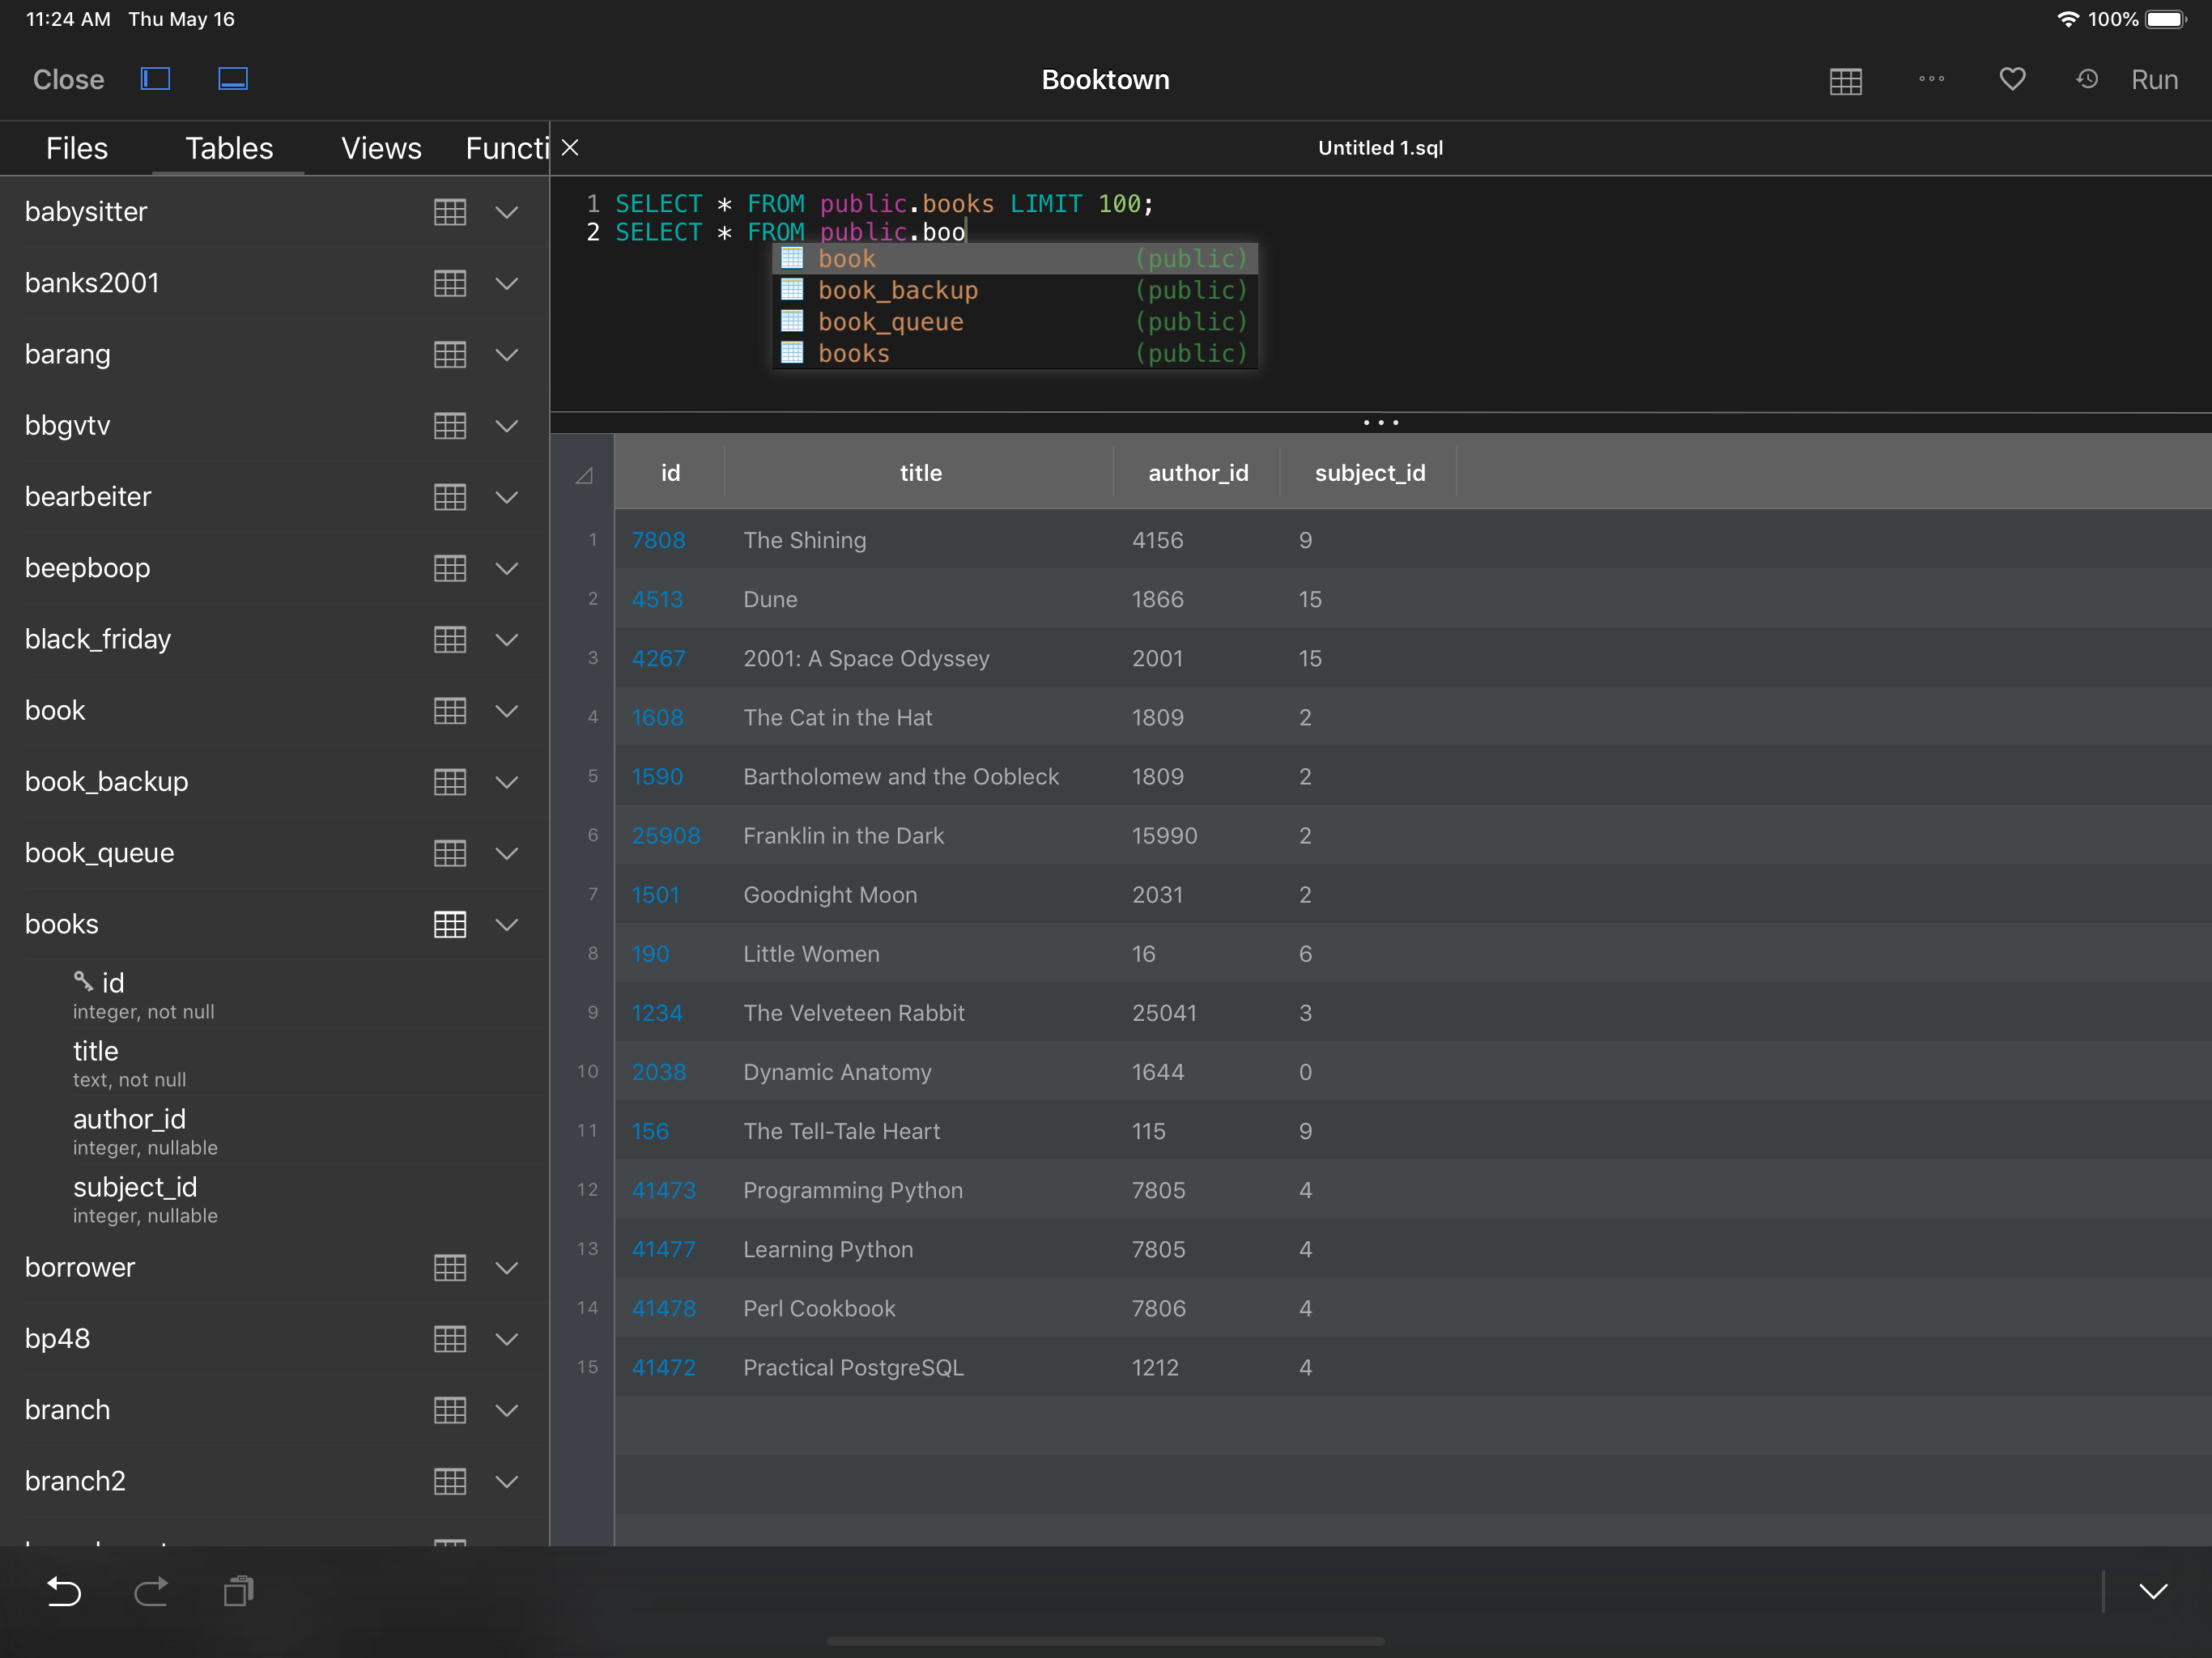Switch to the Files tab
The width and height of the screenshot is (2212, 1658).
click(77, 149)
